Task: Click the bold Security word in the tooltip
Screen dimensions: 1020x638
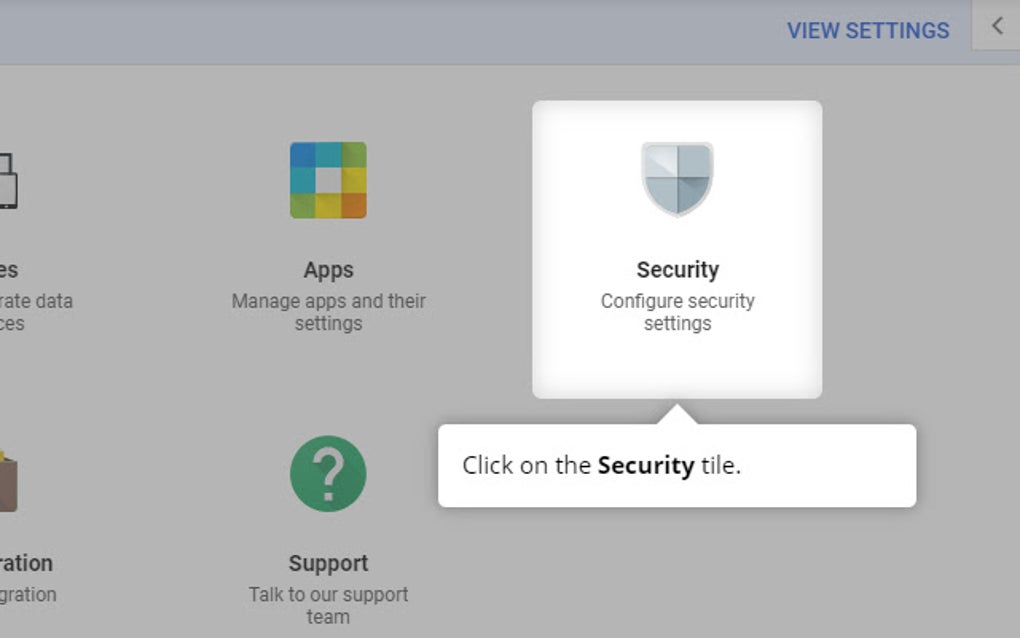Action: 645,466
